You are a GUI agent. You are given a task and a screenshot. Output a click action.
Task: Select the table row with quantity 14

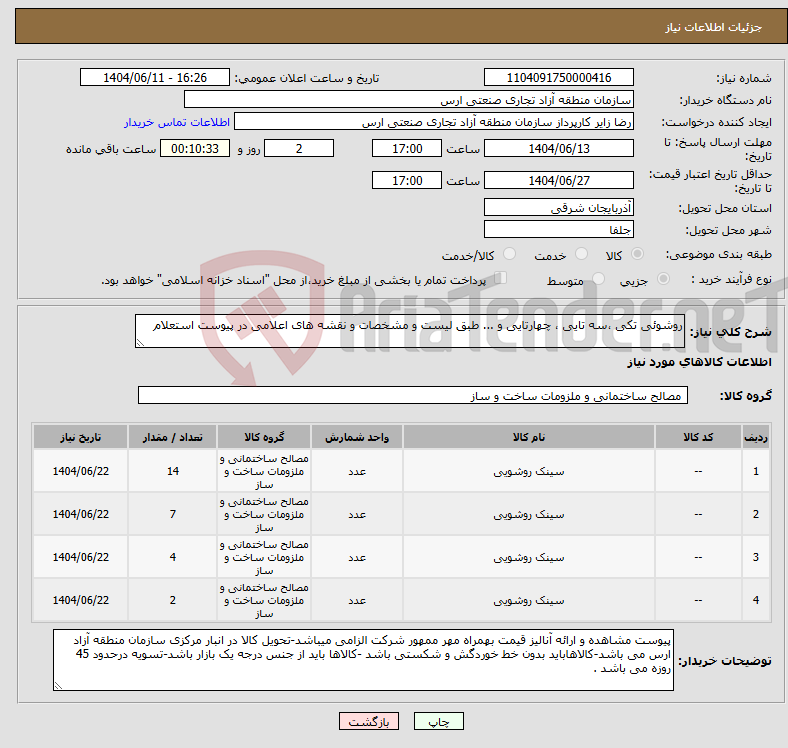tap(400, 470)
